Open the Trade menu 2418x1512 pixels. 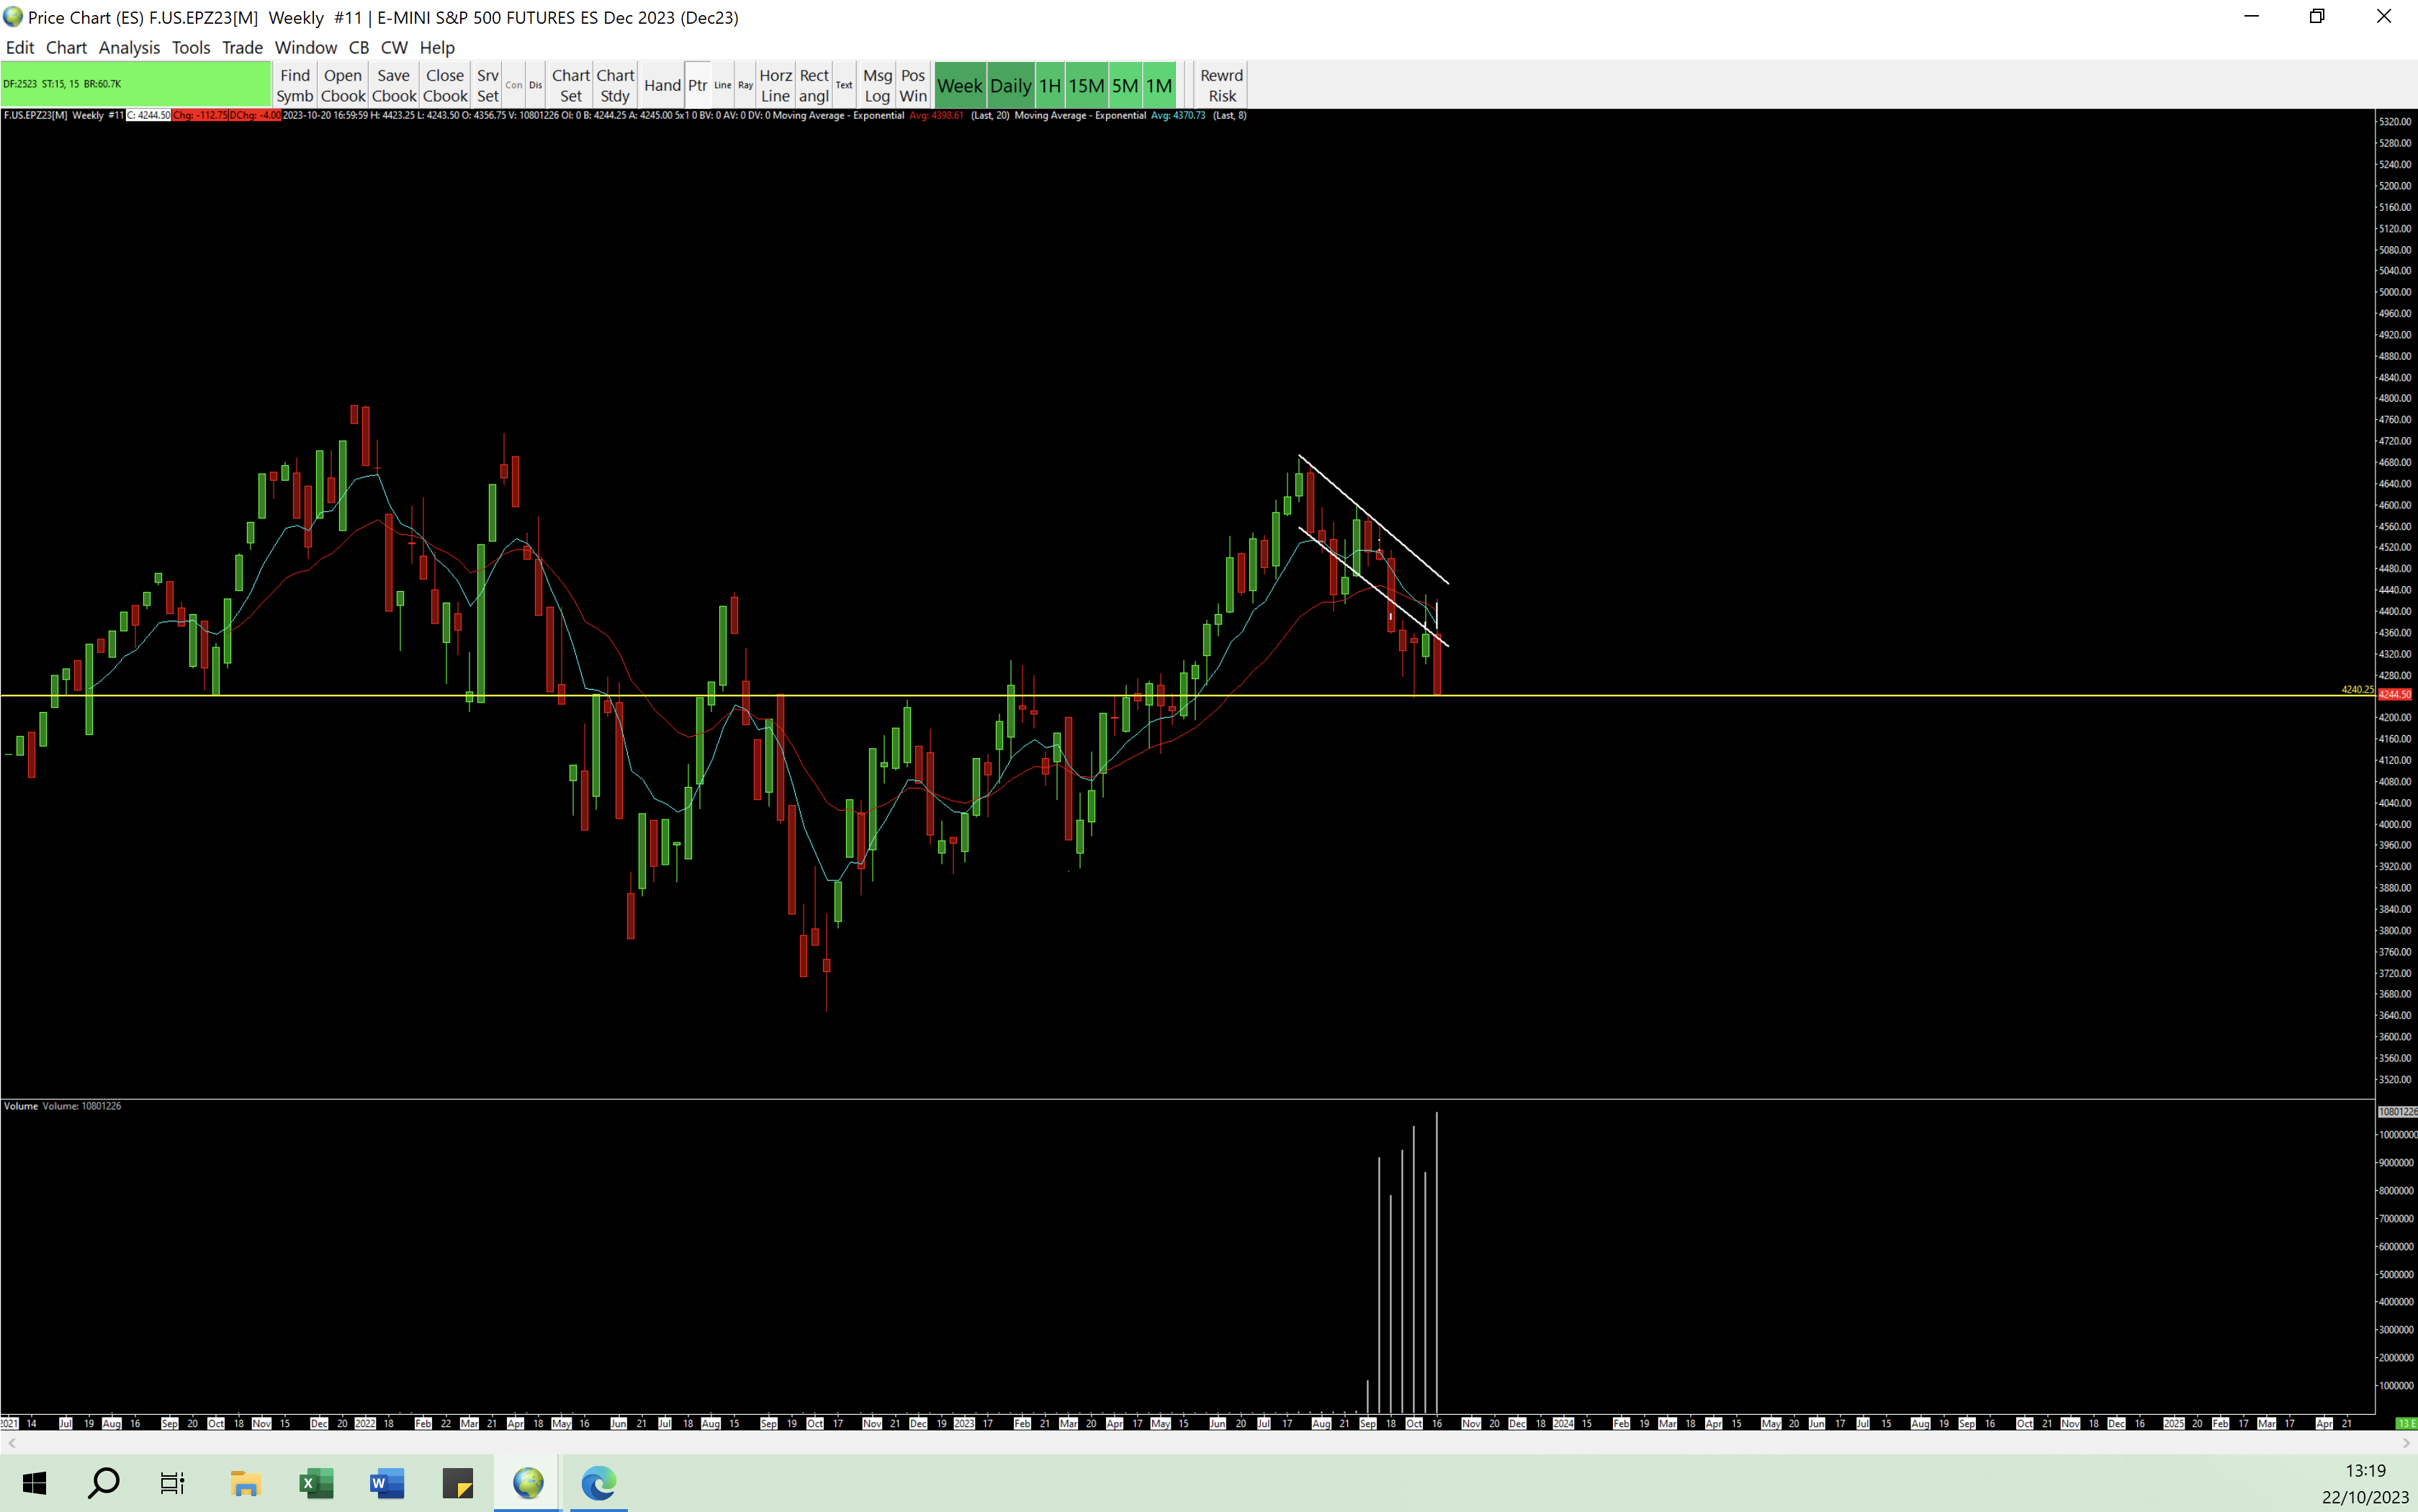pyautogui.click(x=242, y=47)
